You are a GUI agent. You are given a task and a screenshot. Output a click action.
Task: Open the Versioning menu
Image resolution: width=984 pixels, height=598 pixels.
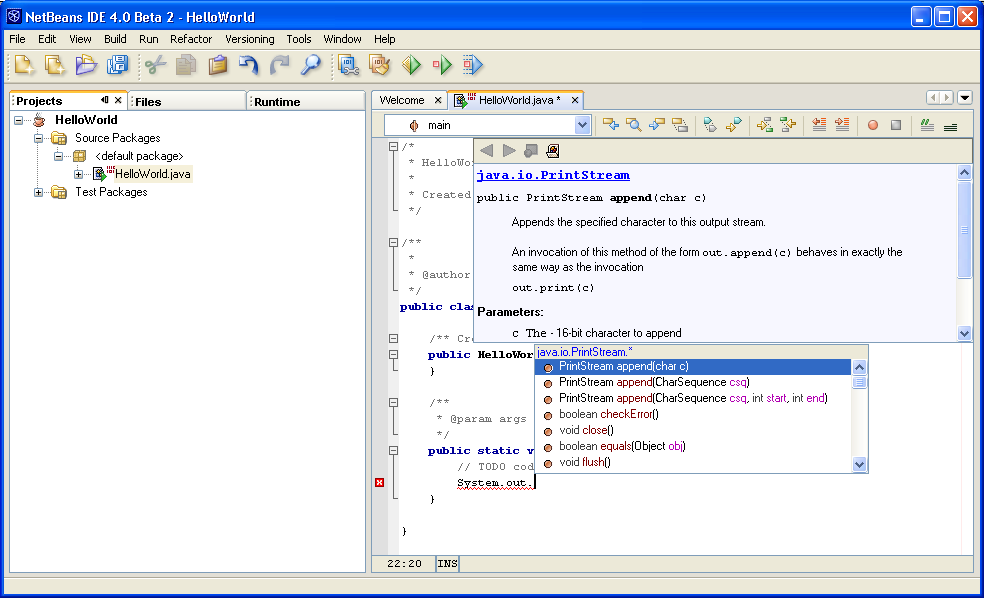click(x=250, y=39)
